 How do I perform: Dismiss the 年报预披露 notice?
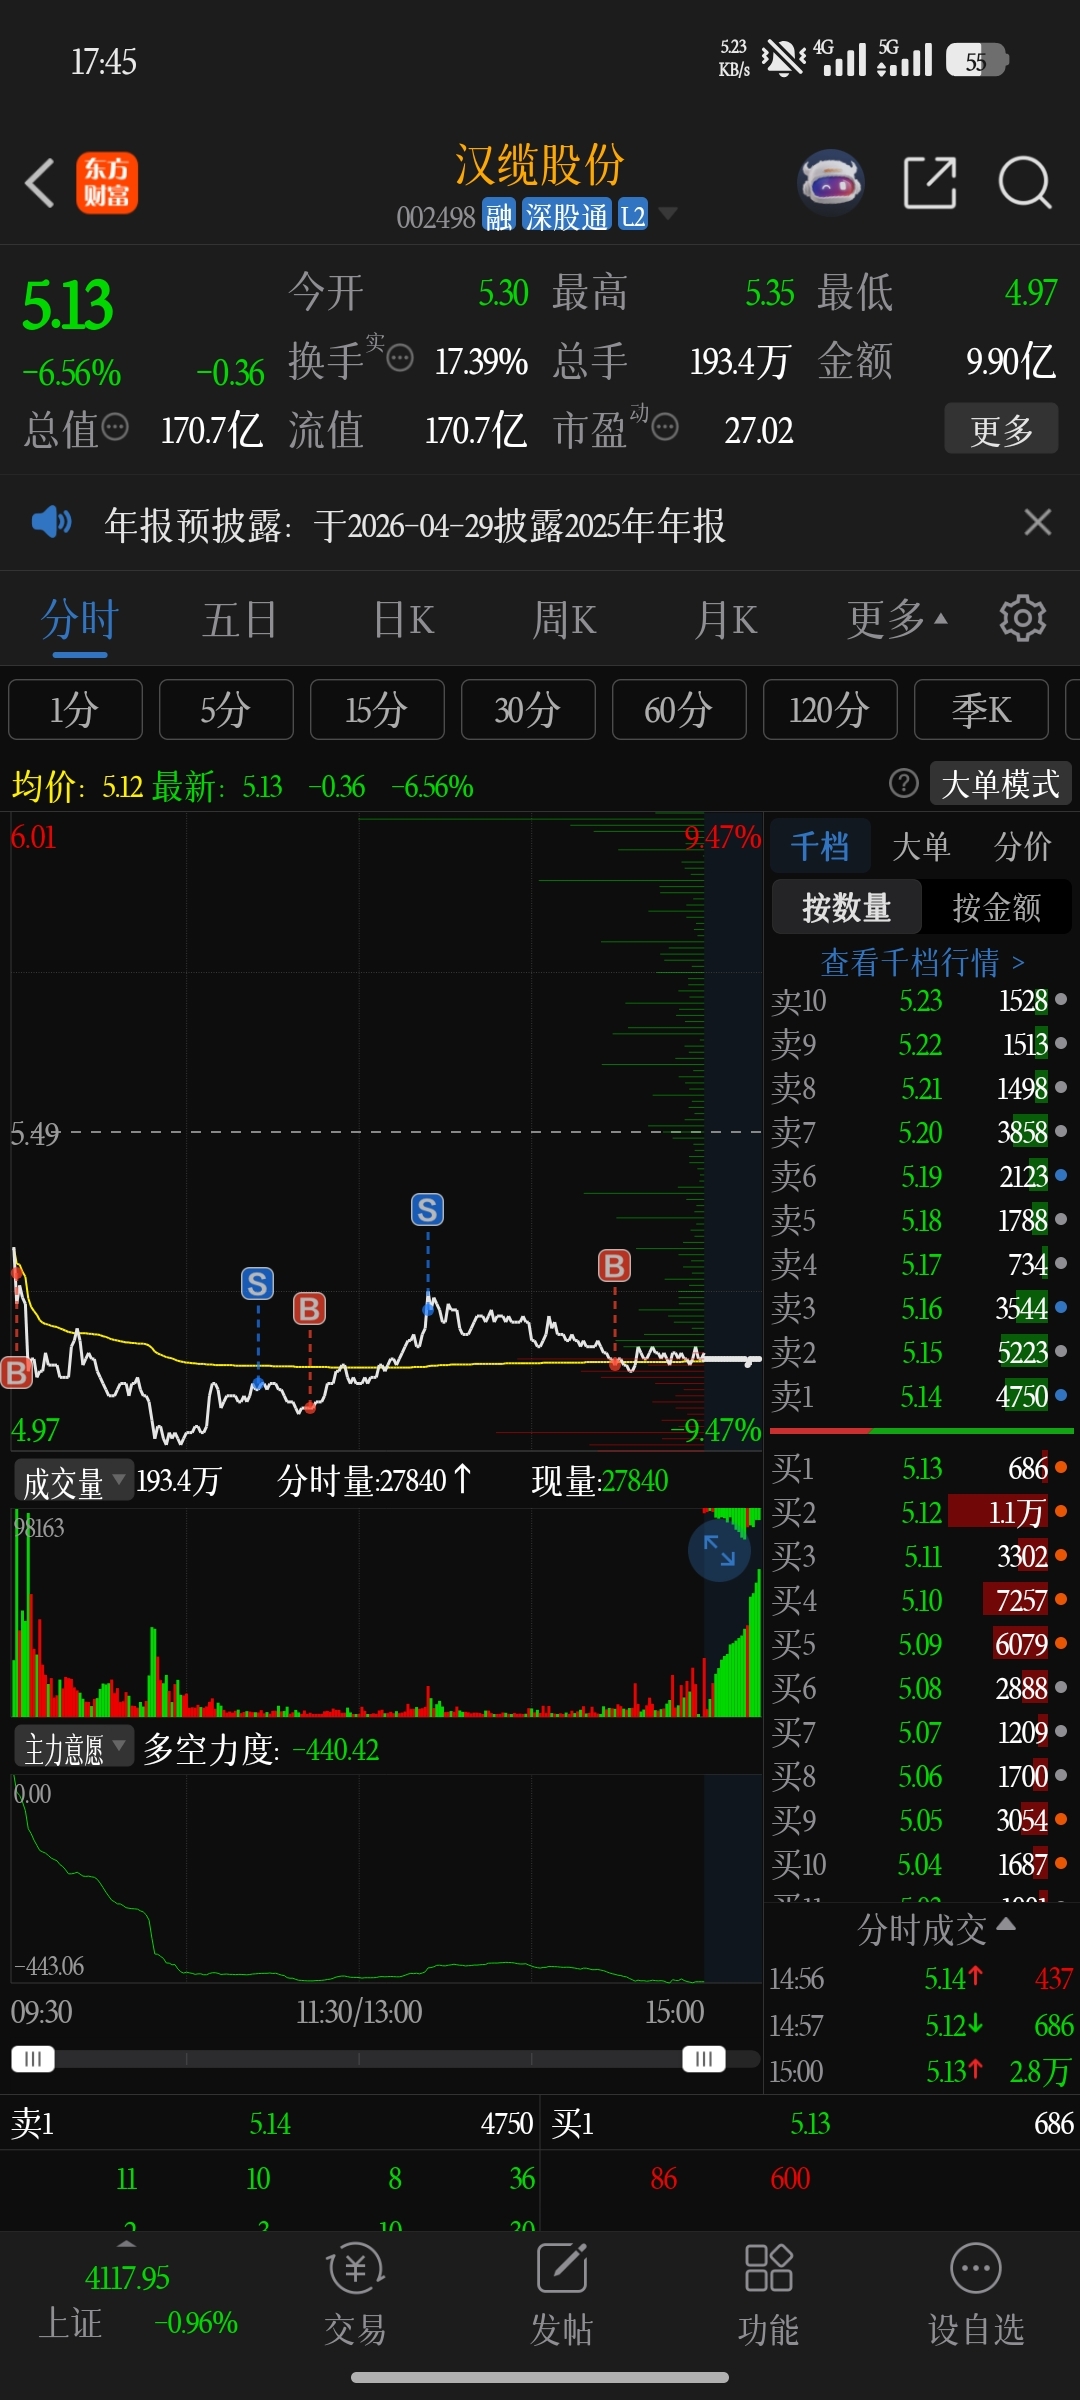1038,522
